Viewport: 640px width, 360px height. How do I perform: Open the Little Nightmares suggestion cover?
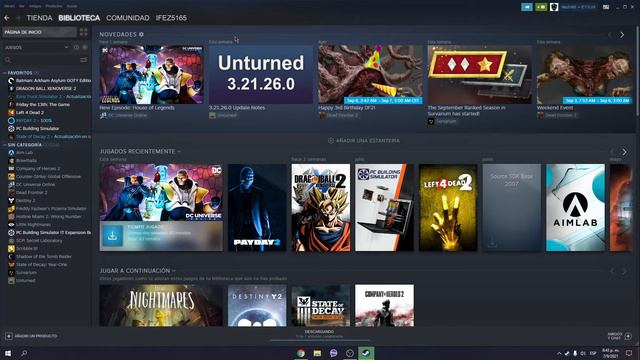click(x=161, y=305)
